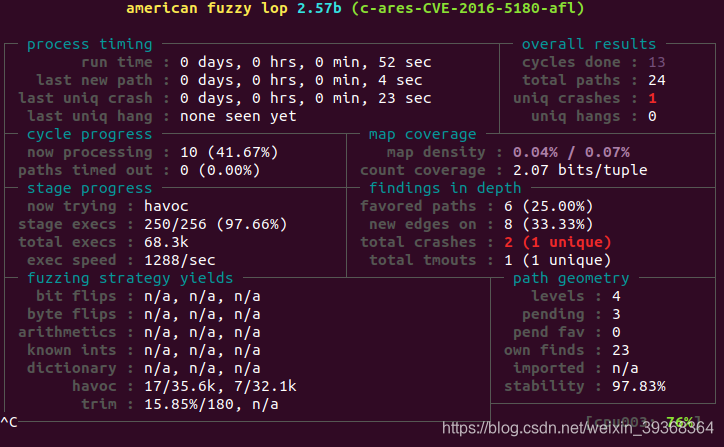This screenshot has height=447, width=724.
Task: Click the now trying value 'havoc'
Action: coord(166,206)
